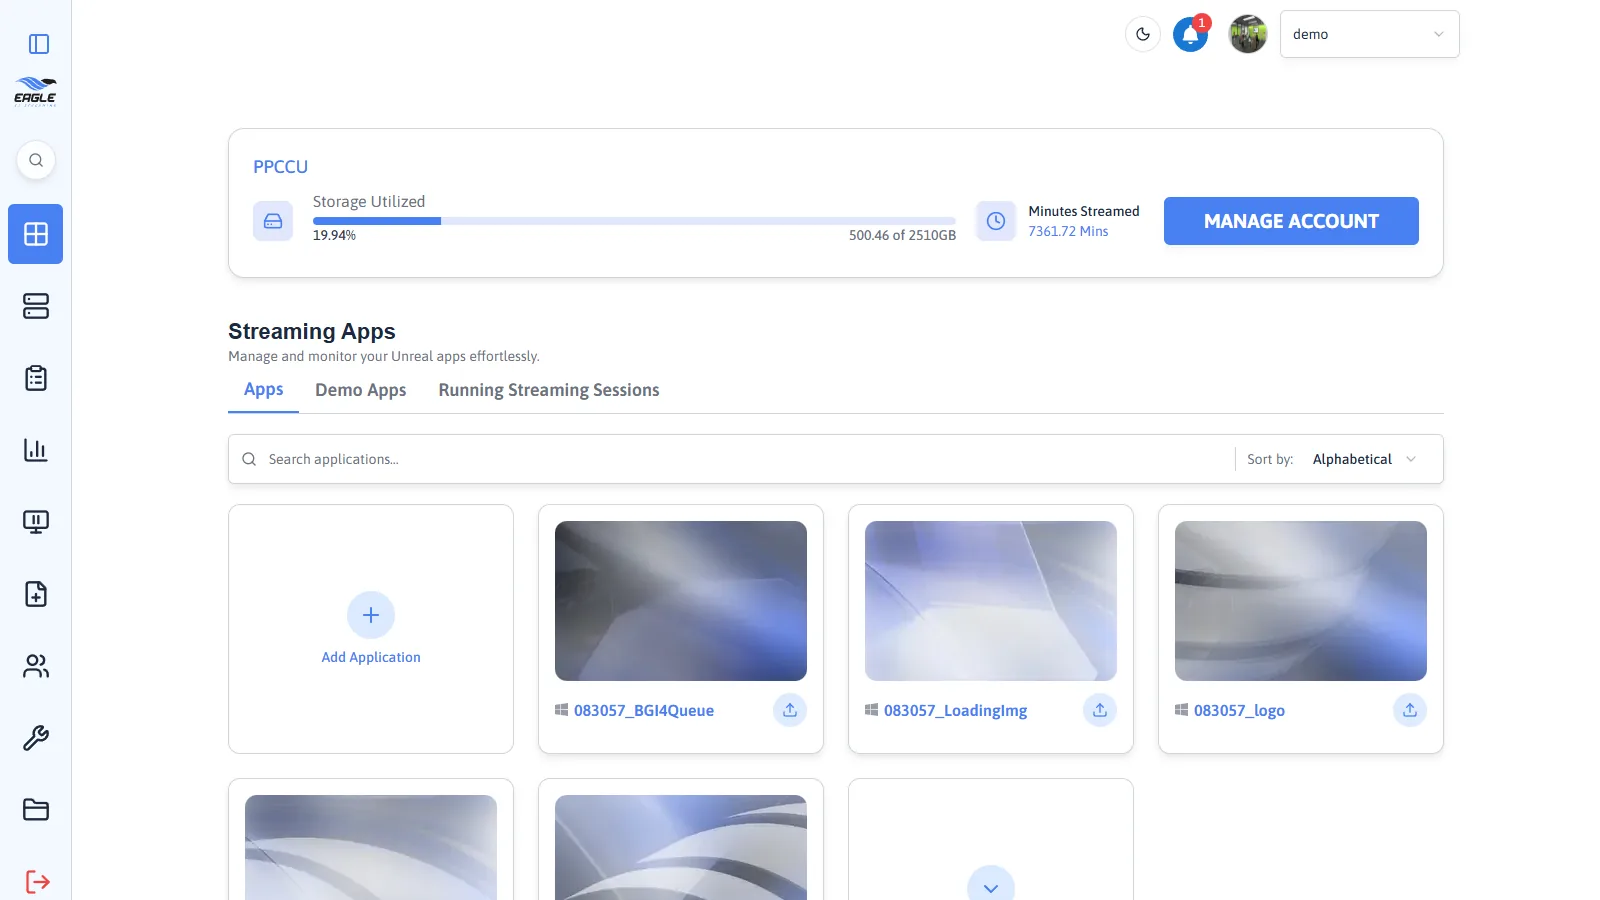
Task: Open the add-file icon in sidebar
Action: tap(36, 594)
